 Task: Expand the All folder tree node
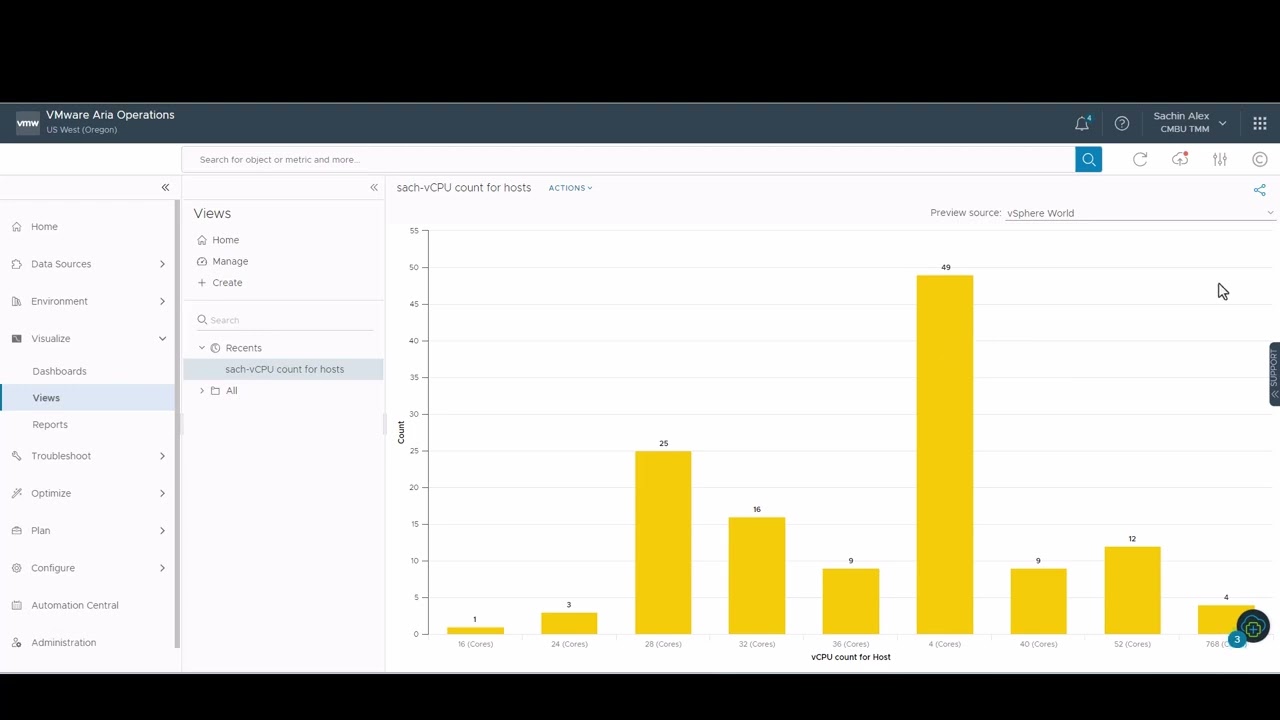202,391
